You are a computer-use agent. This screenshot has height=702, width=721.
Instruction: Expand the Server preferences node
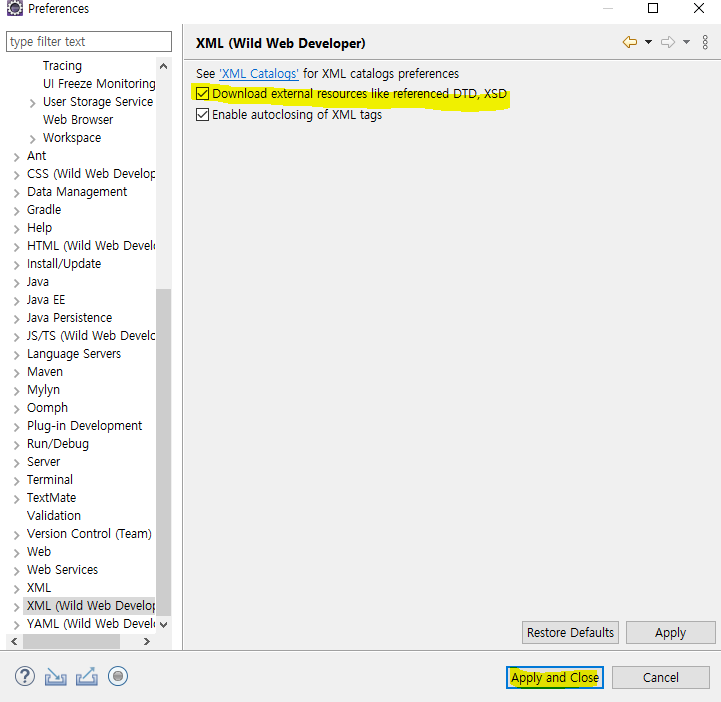pyautogui.click(x=17, y=463)
